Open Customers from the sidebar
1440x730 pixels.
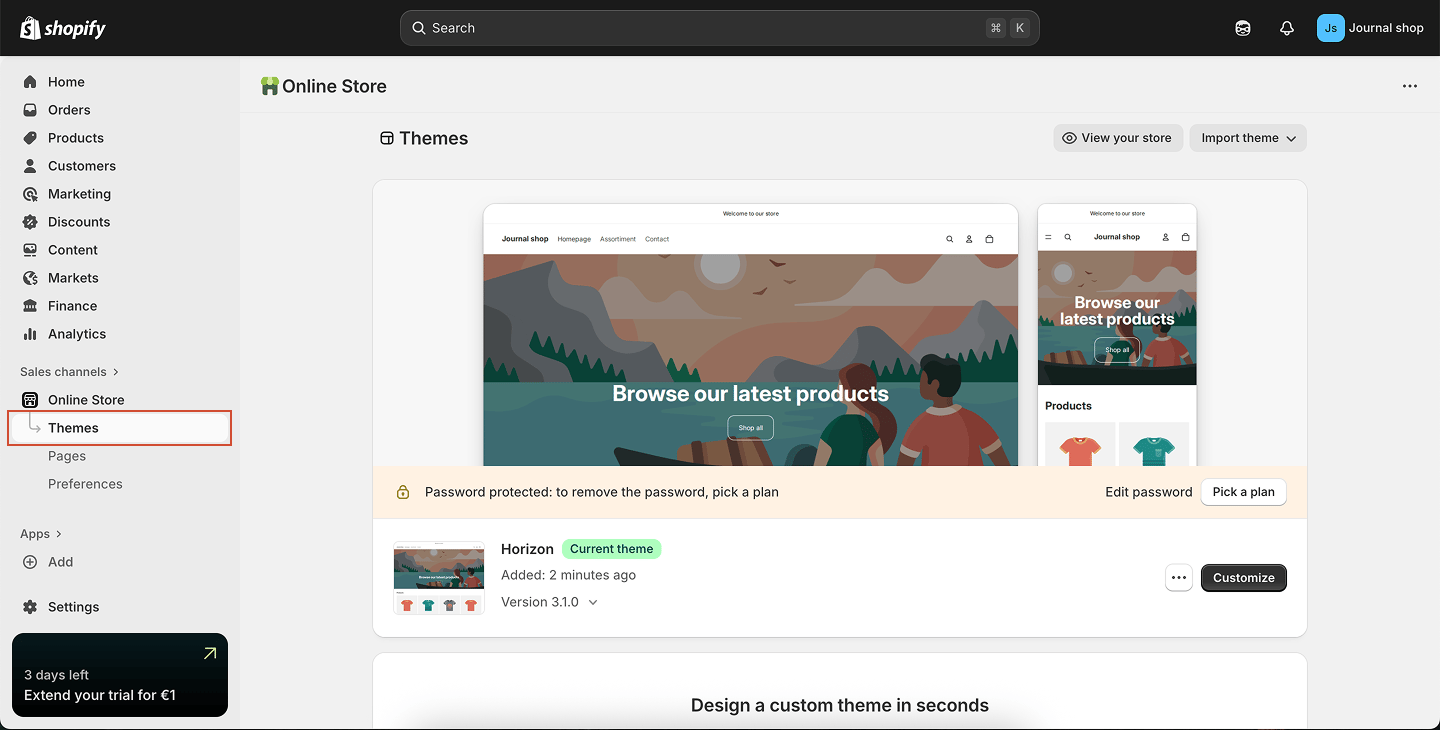pos(120,166)
